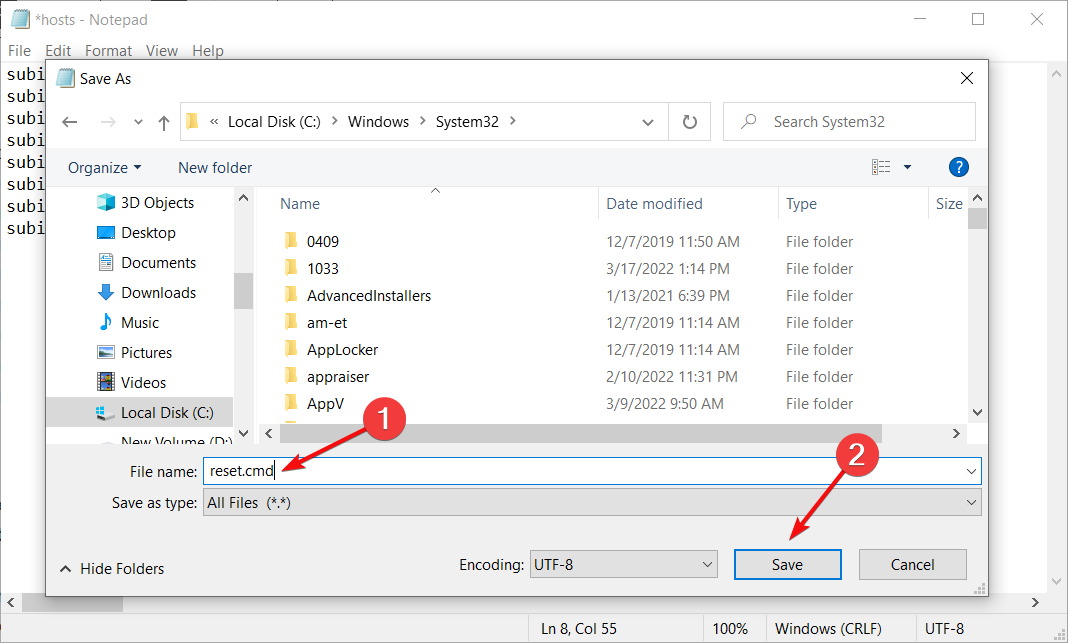
Task: Open the Encoding dropdown
Action: 623,563
